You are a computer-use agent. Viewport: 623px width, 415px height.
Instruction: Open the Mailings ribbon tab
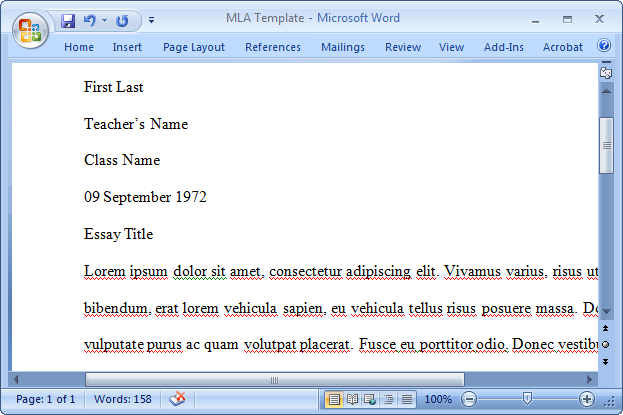point(343,47)
